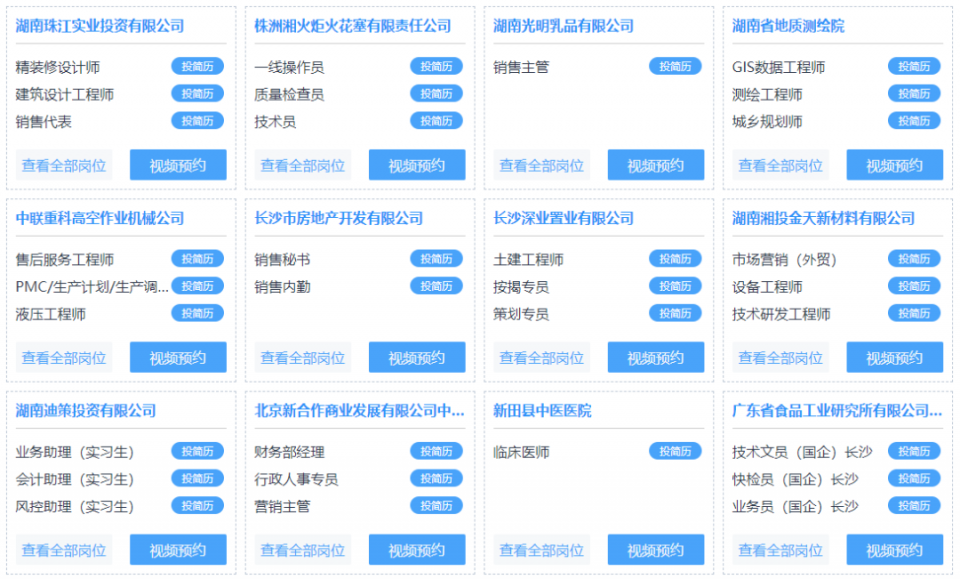Open 株洲湘火炬火花塞有限责任公司 company link
Screen dimensions: 960x579
click(353, 26)
